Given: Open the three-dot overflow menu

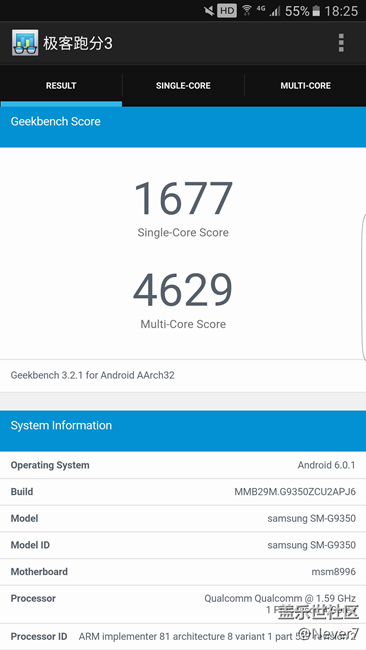Looking at the screenshot, I should 341,43.
